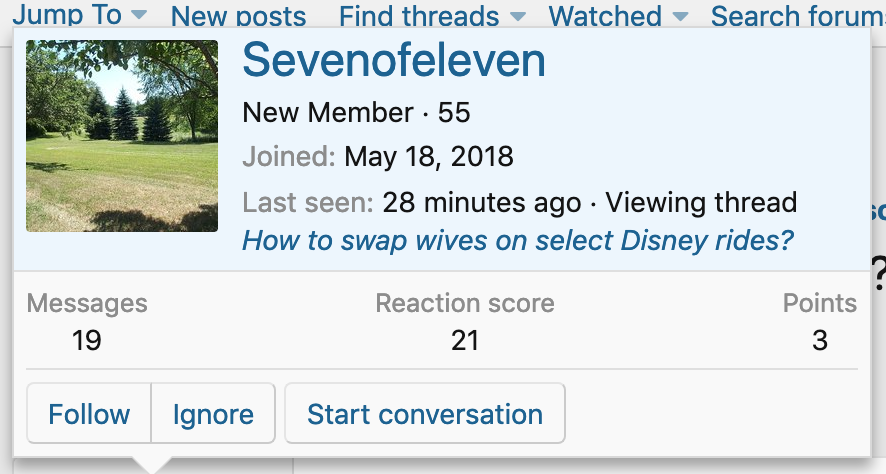Open Search forums
The image size is (886, 474).
coord(798,16)
